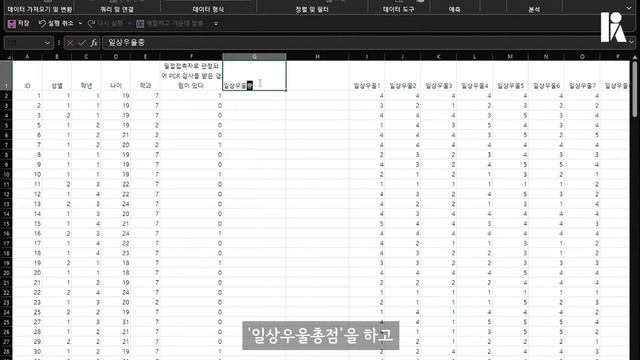This screenshot has height=360, width=640.
Task: Click the ID cell with value 10
Action: 27,175
